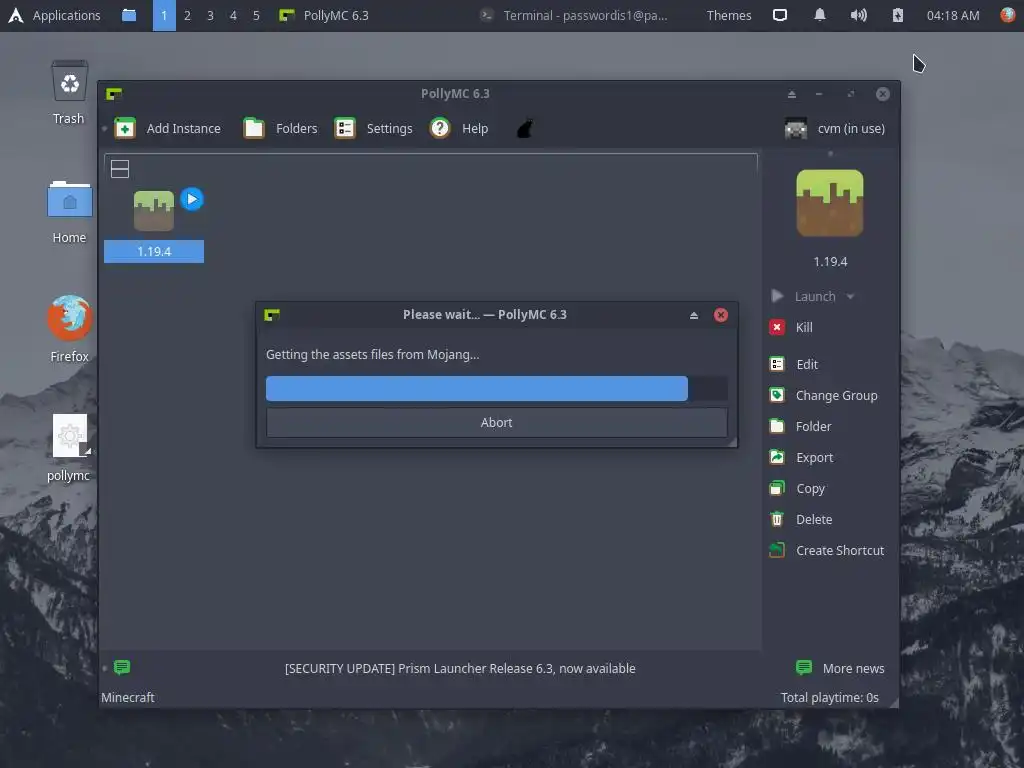Image resolution: width=1024 pixels, height=768 pixels.
Task: Click the volume icon in panel
Action: click(858, 15)
